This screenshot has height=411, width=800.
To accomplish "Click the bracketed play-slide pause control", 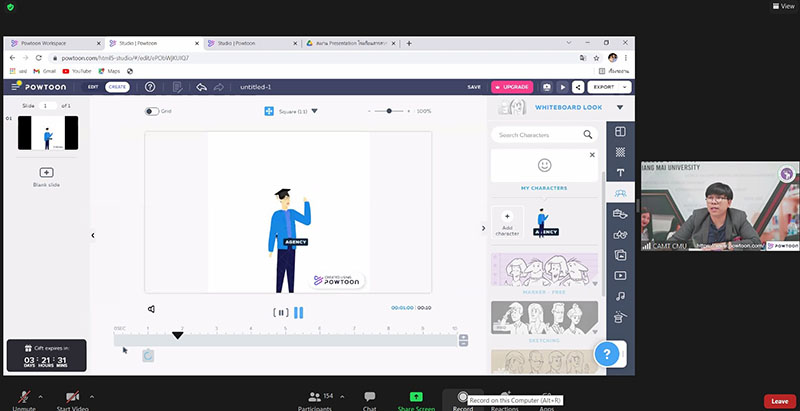I will coord(281,313).
